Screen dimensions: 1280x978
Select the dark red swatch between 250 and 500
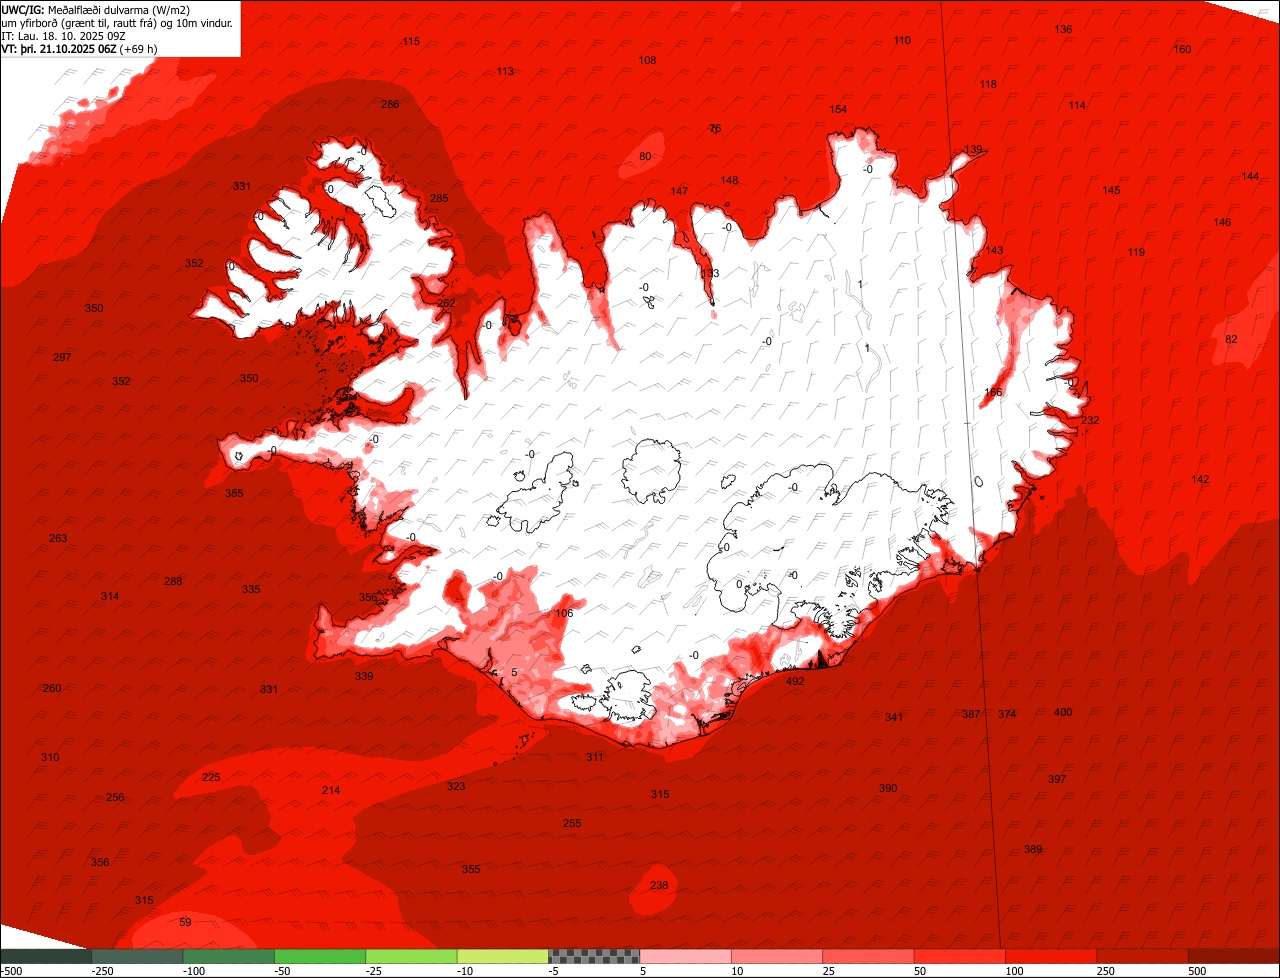point(1142,956)
